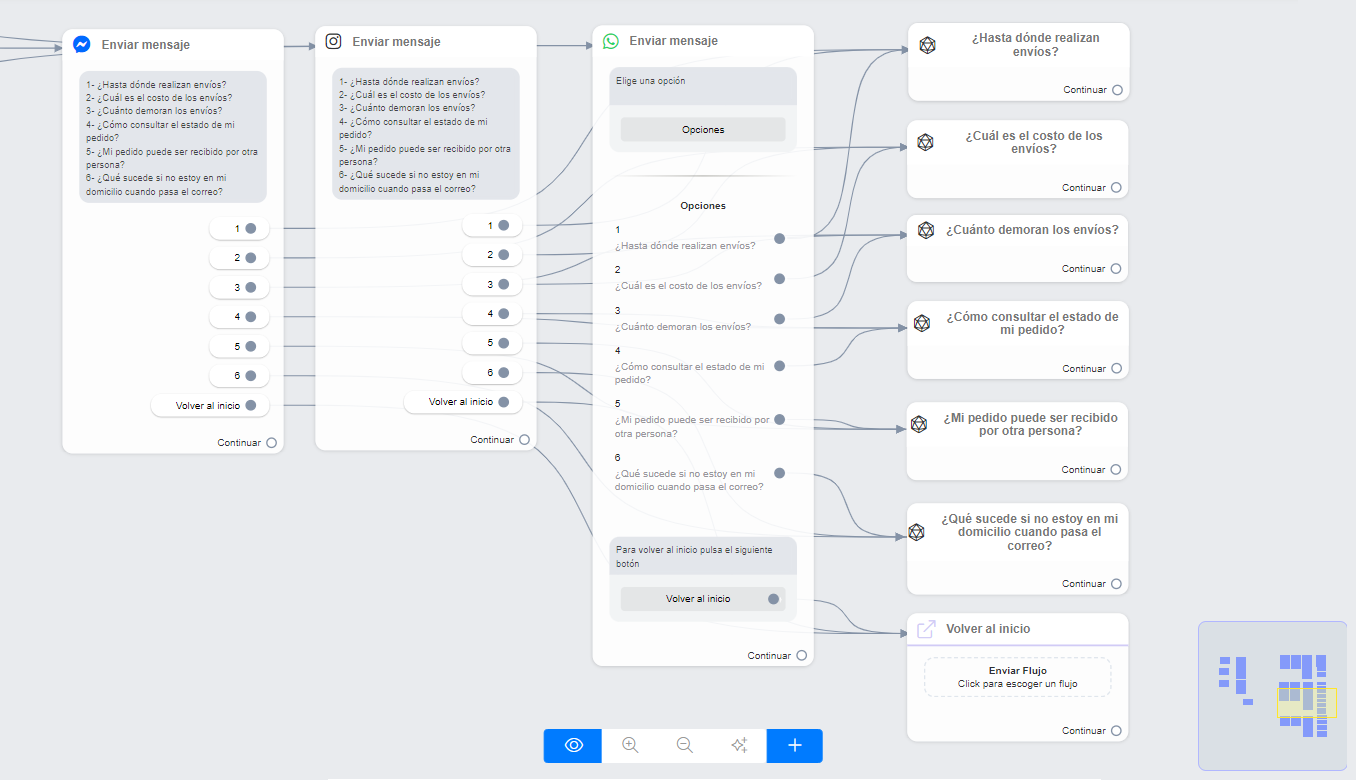Screen dimensions: 1356x780
Task: Click the AI icon on ¿Cuánto demoran los envíos? node
Action: click(x=926, y=231)
